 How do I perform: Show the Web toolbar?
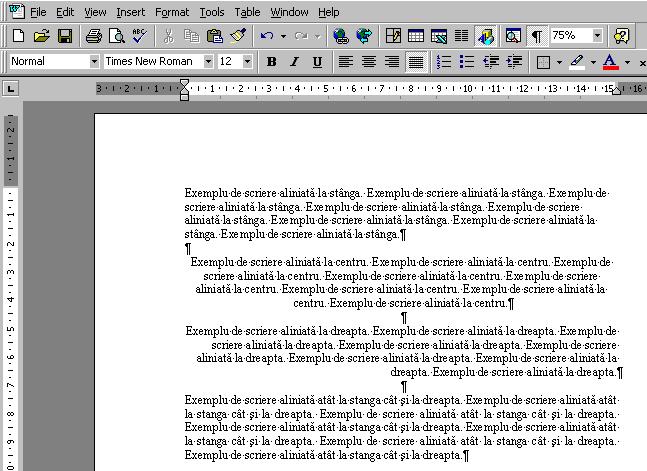tap(364, 36)
